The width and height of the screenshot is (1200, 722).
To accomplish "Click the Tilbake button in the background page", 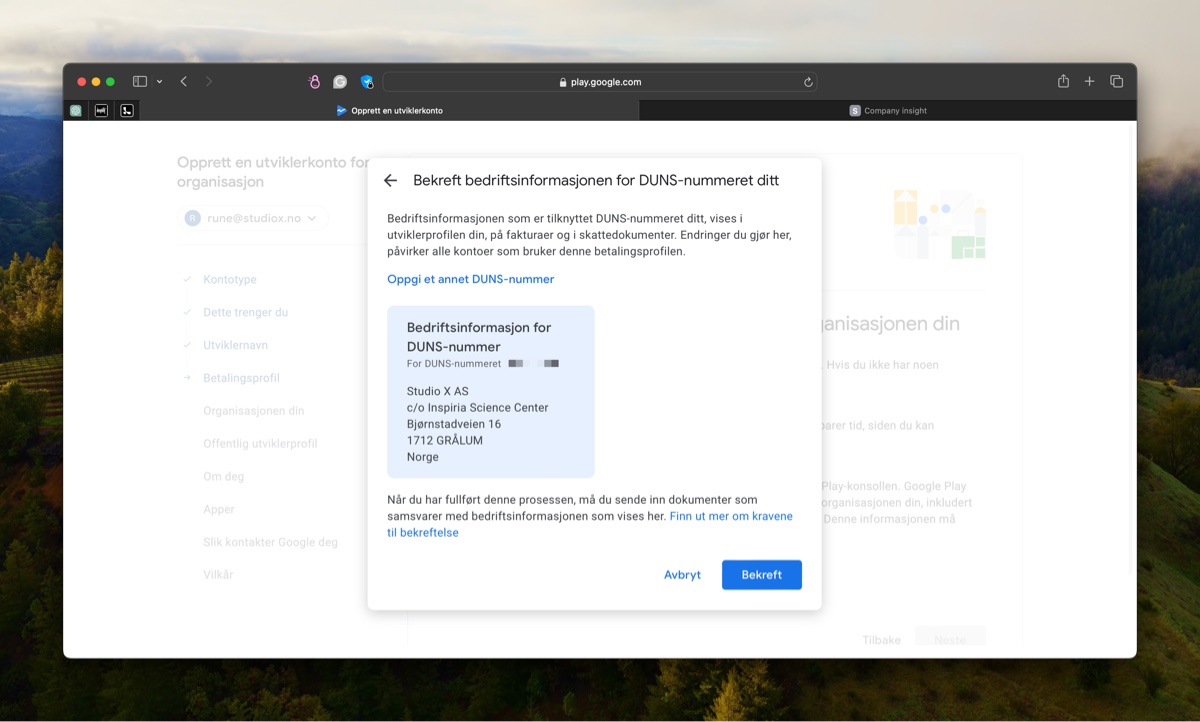I will coord(881,640).
